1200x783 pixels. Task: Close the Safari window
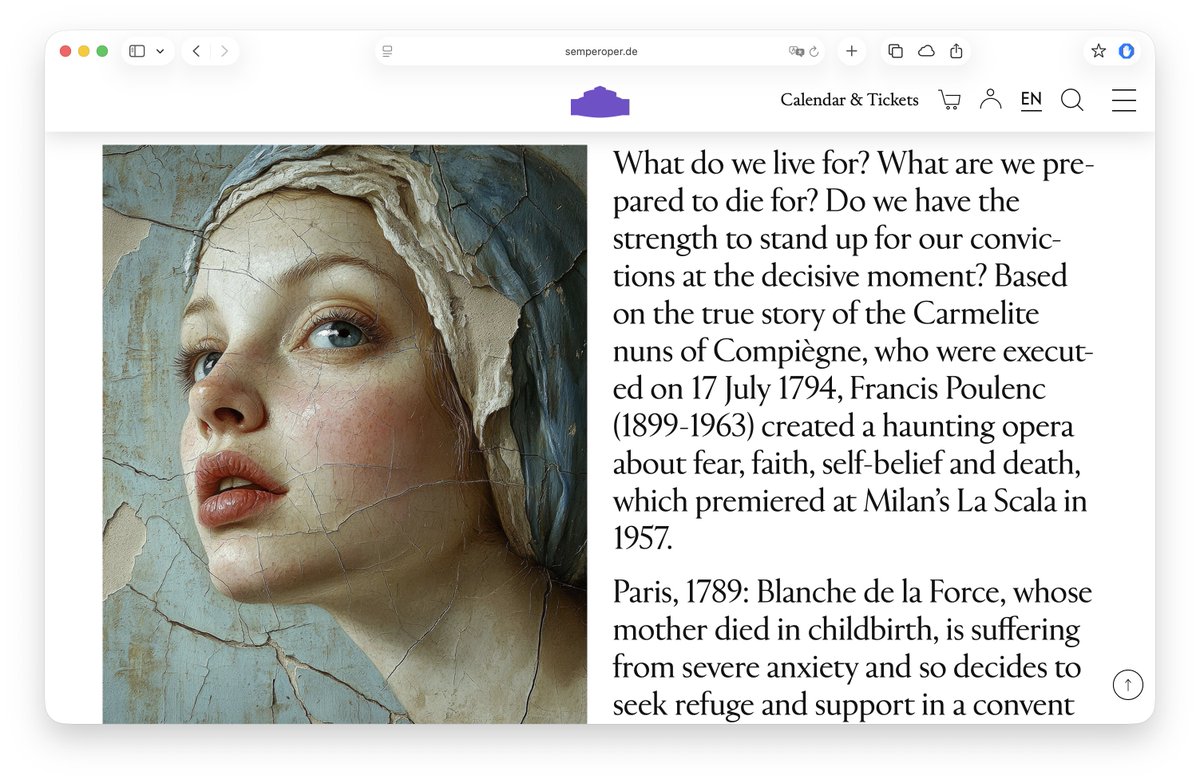click(66, 51)
